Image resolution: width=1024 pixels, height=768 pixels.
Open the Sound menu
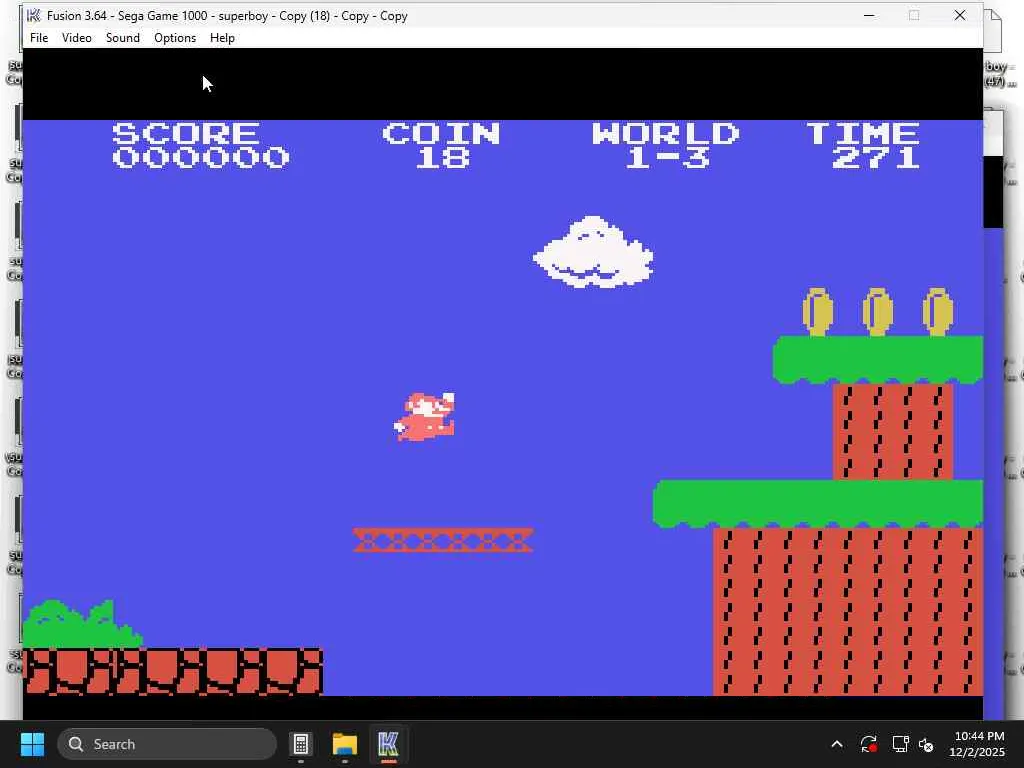pyautogui.click(x=123, y=38)
